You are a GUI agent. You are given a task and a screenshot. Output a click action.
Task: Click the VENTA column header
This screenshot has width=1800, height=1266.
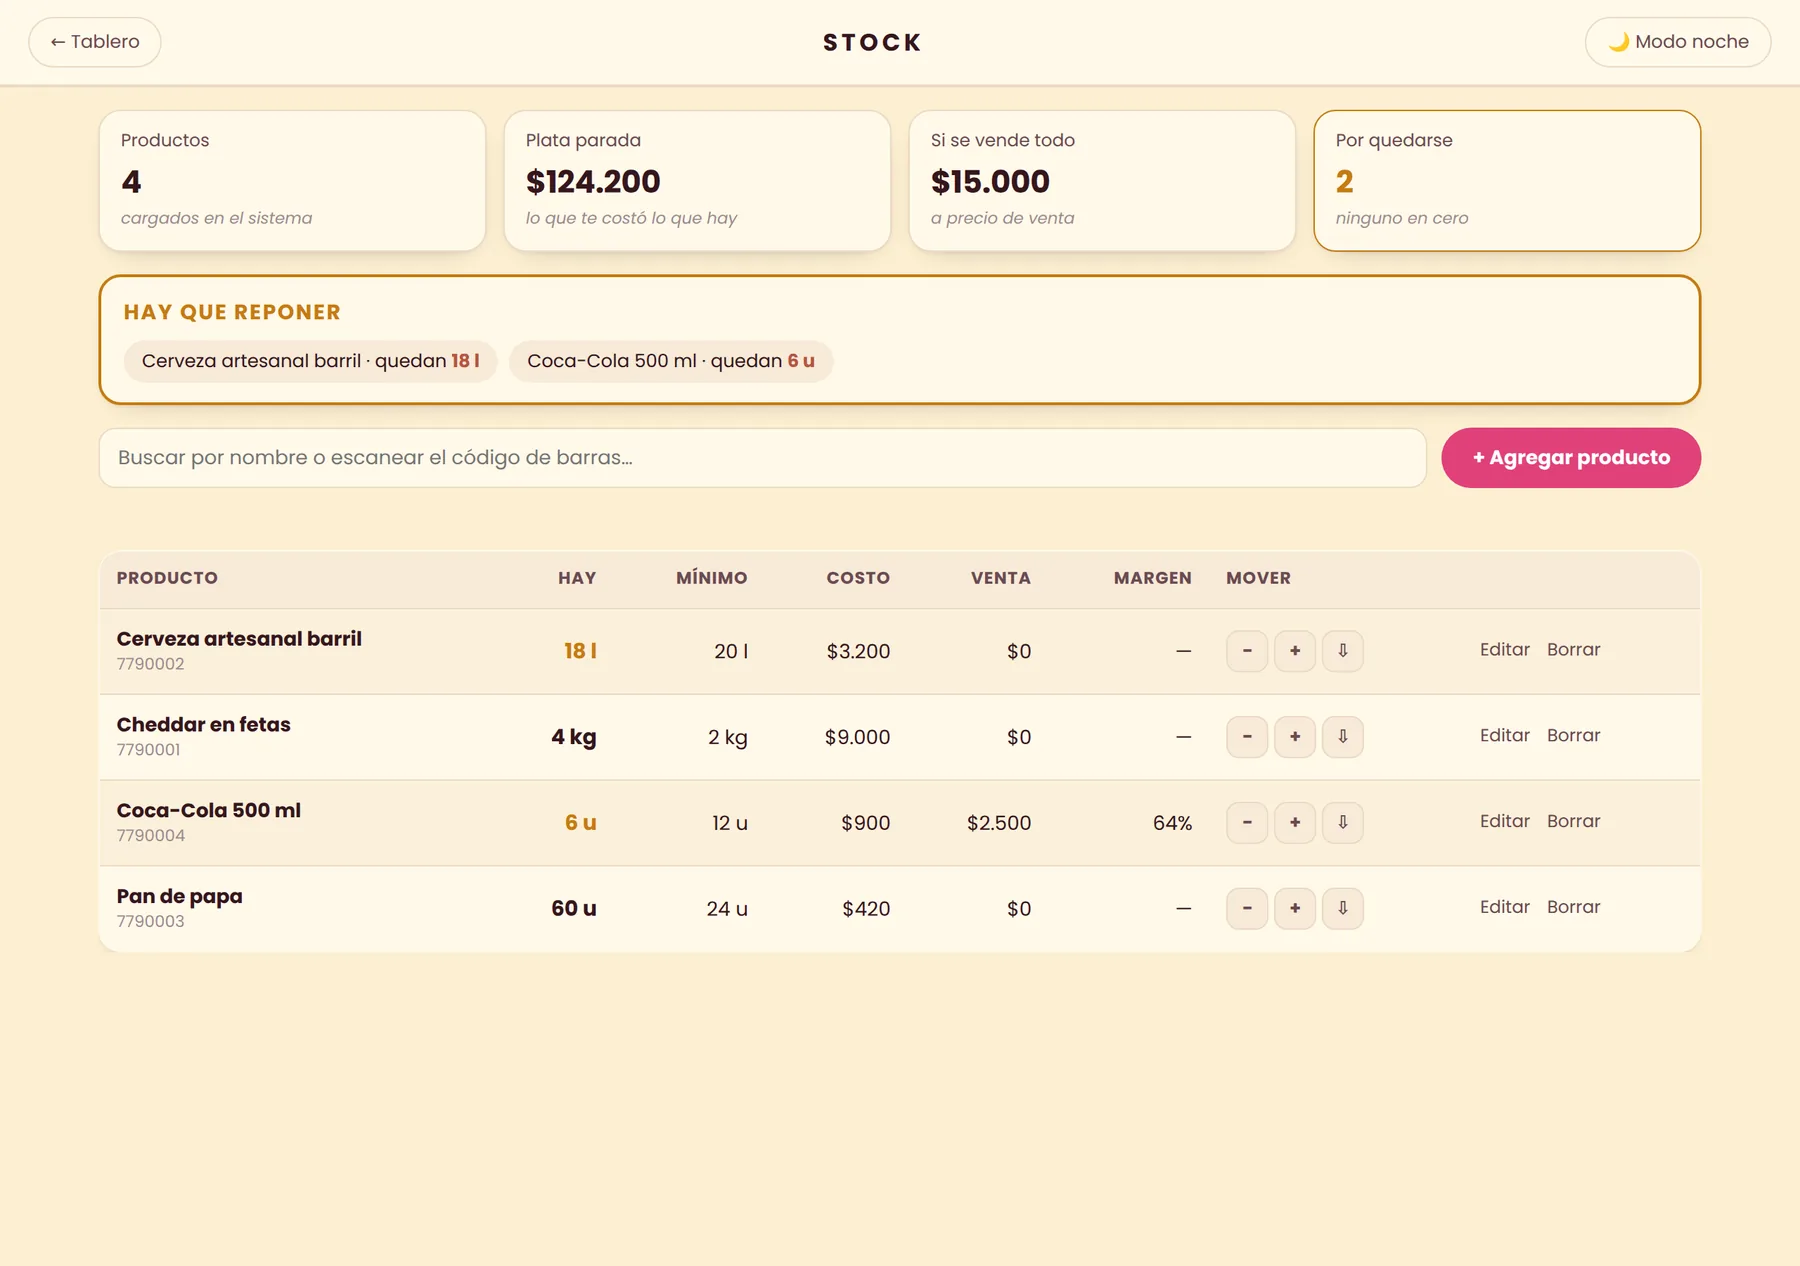pyautogui.click(x=1001, y=578)
